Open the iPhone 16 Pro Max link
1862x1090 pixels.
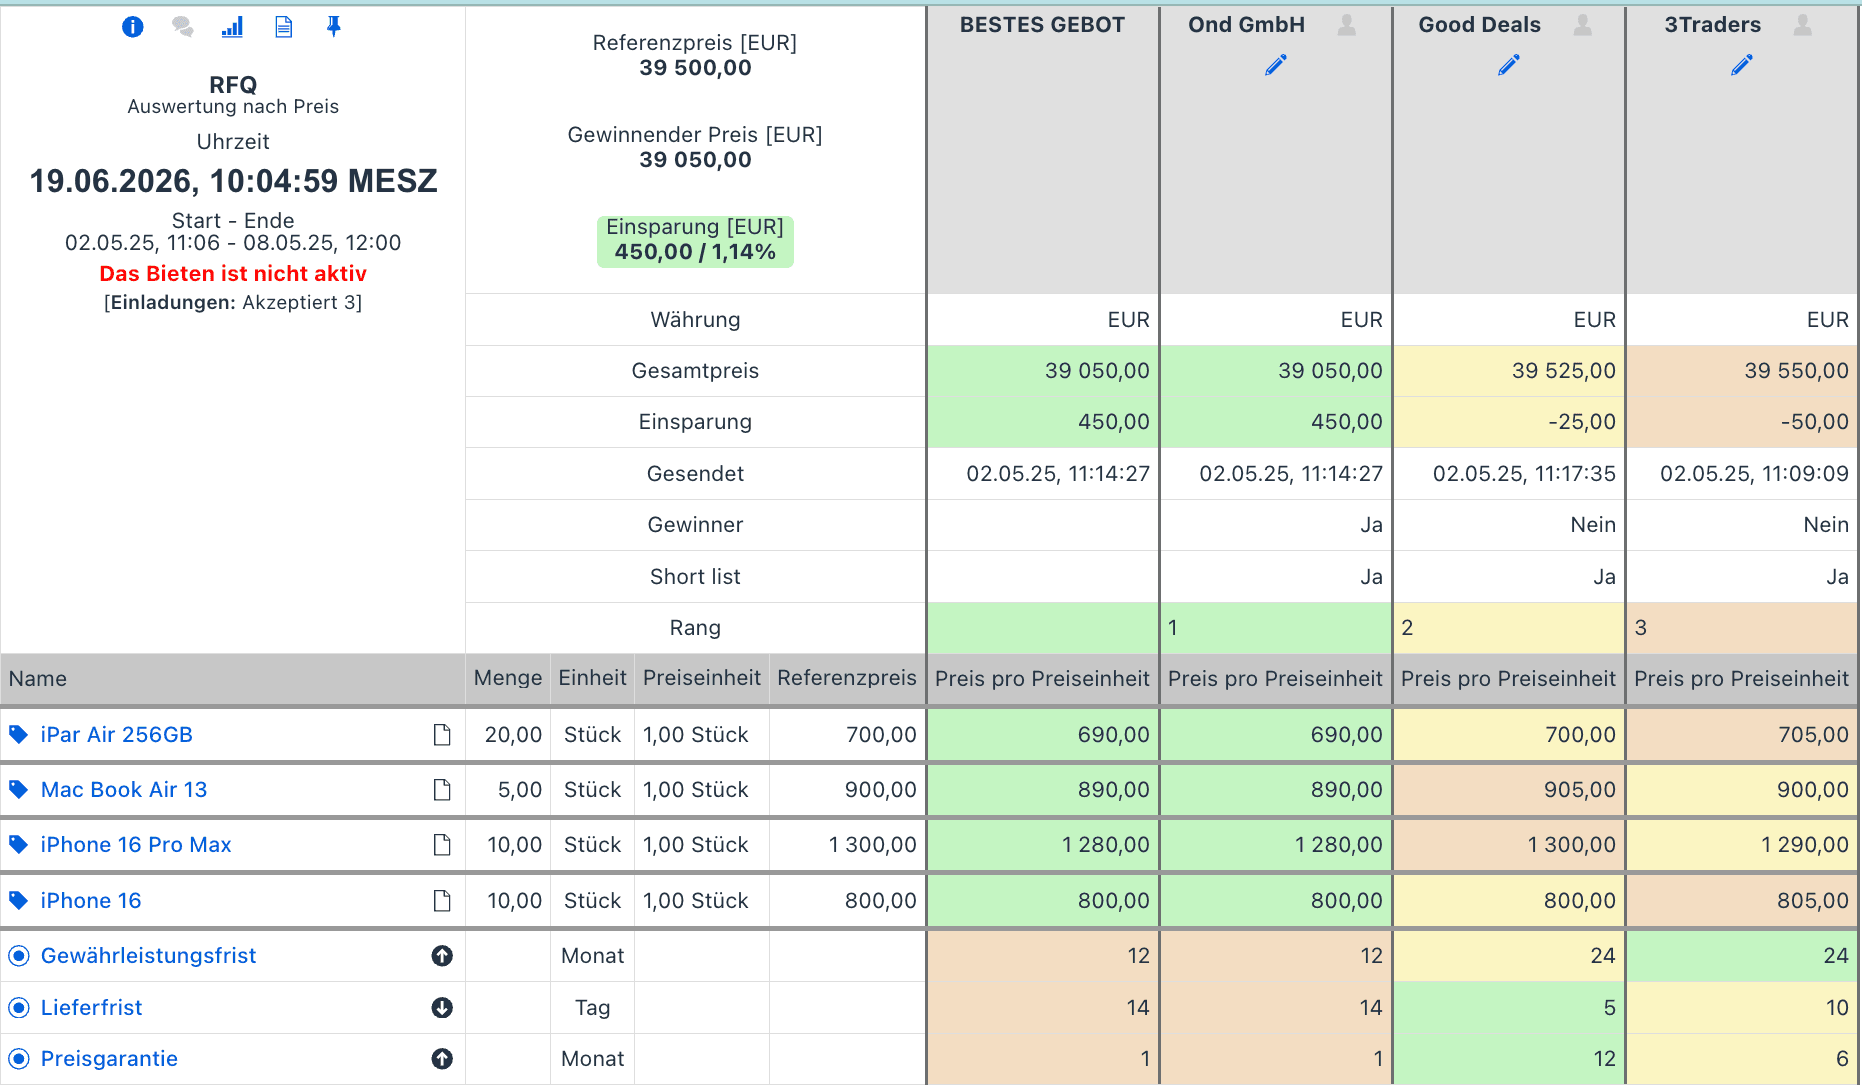coord(136,845)
